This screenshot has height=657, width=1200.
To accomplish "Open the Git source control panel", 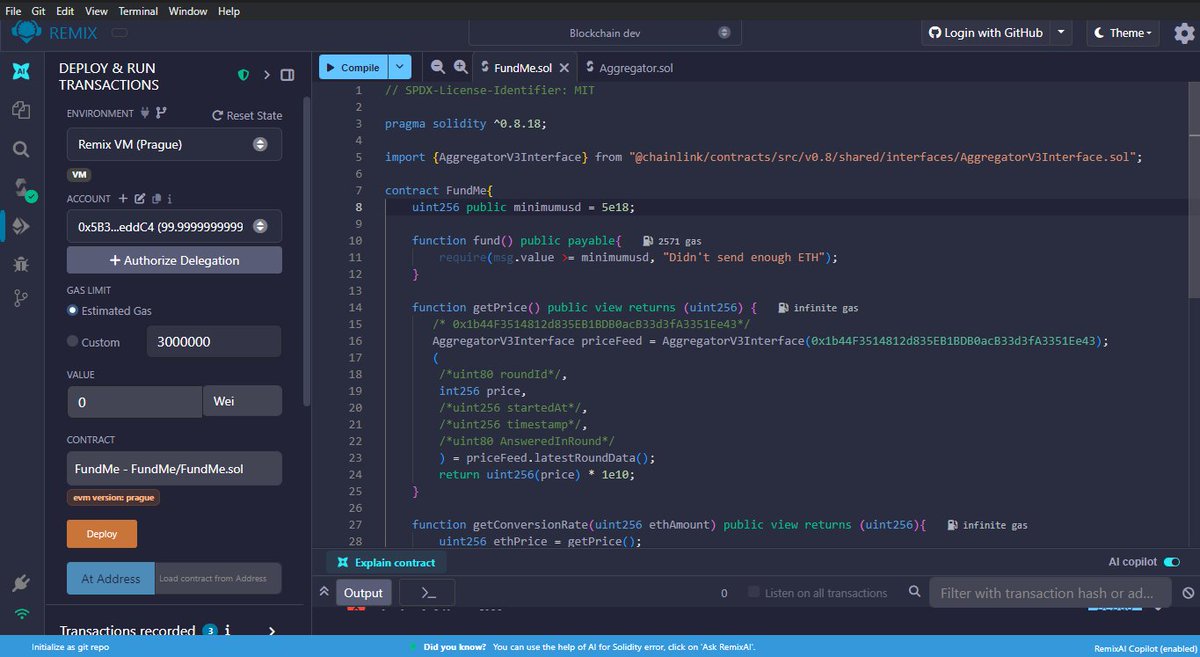I will 21,300.
